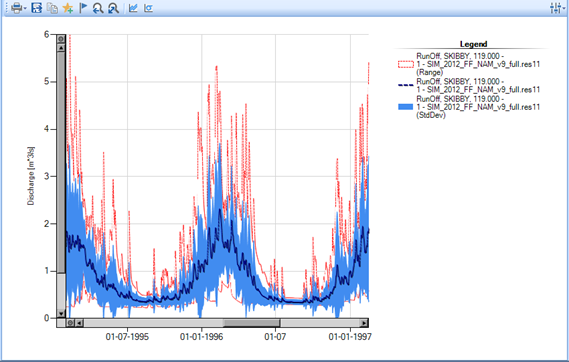Image resolution: width=569 pixels, height=362 pixels.
Task: Click the horizontal scrollbar thumb
Action: (251, 322)
